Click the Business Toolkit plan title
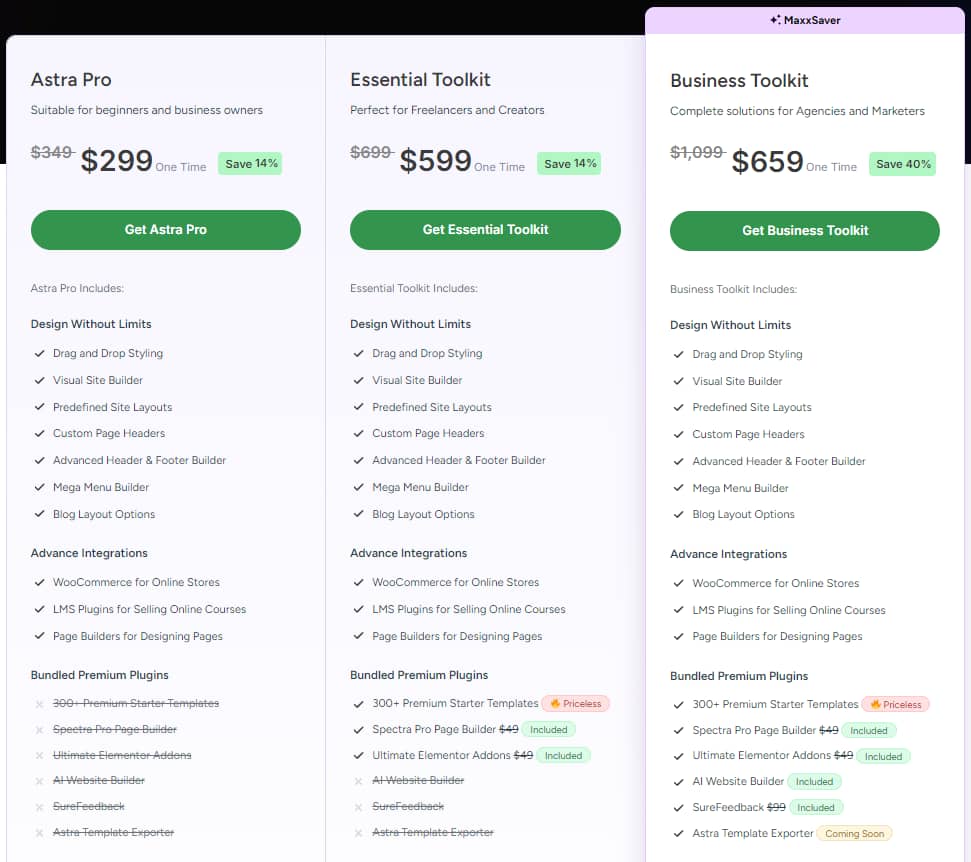Screen dimensions: 971x862 coord(739,81)
